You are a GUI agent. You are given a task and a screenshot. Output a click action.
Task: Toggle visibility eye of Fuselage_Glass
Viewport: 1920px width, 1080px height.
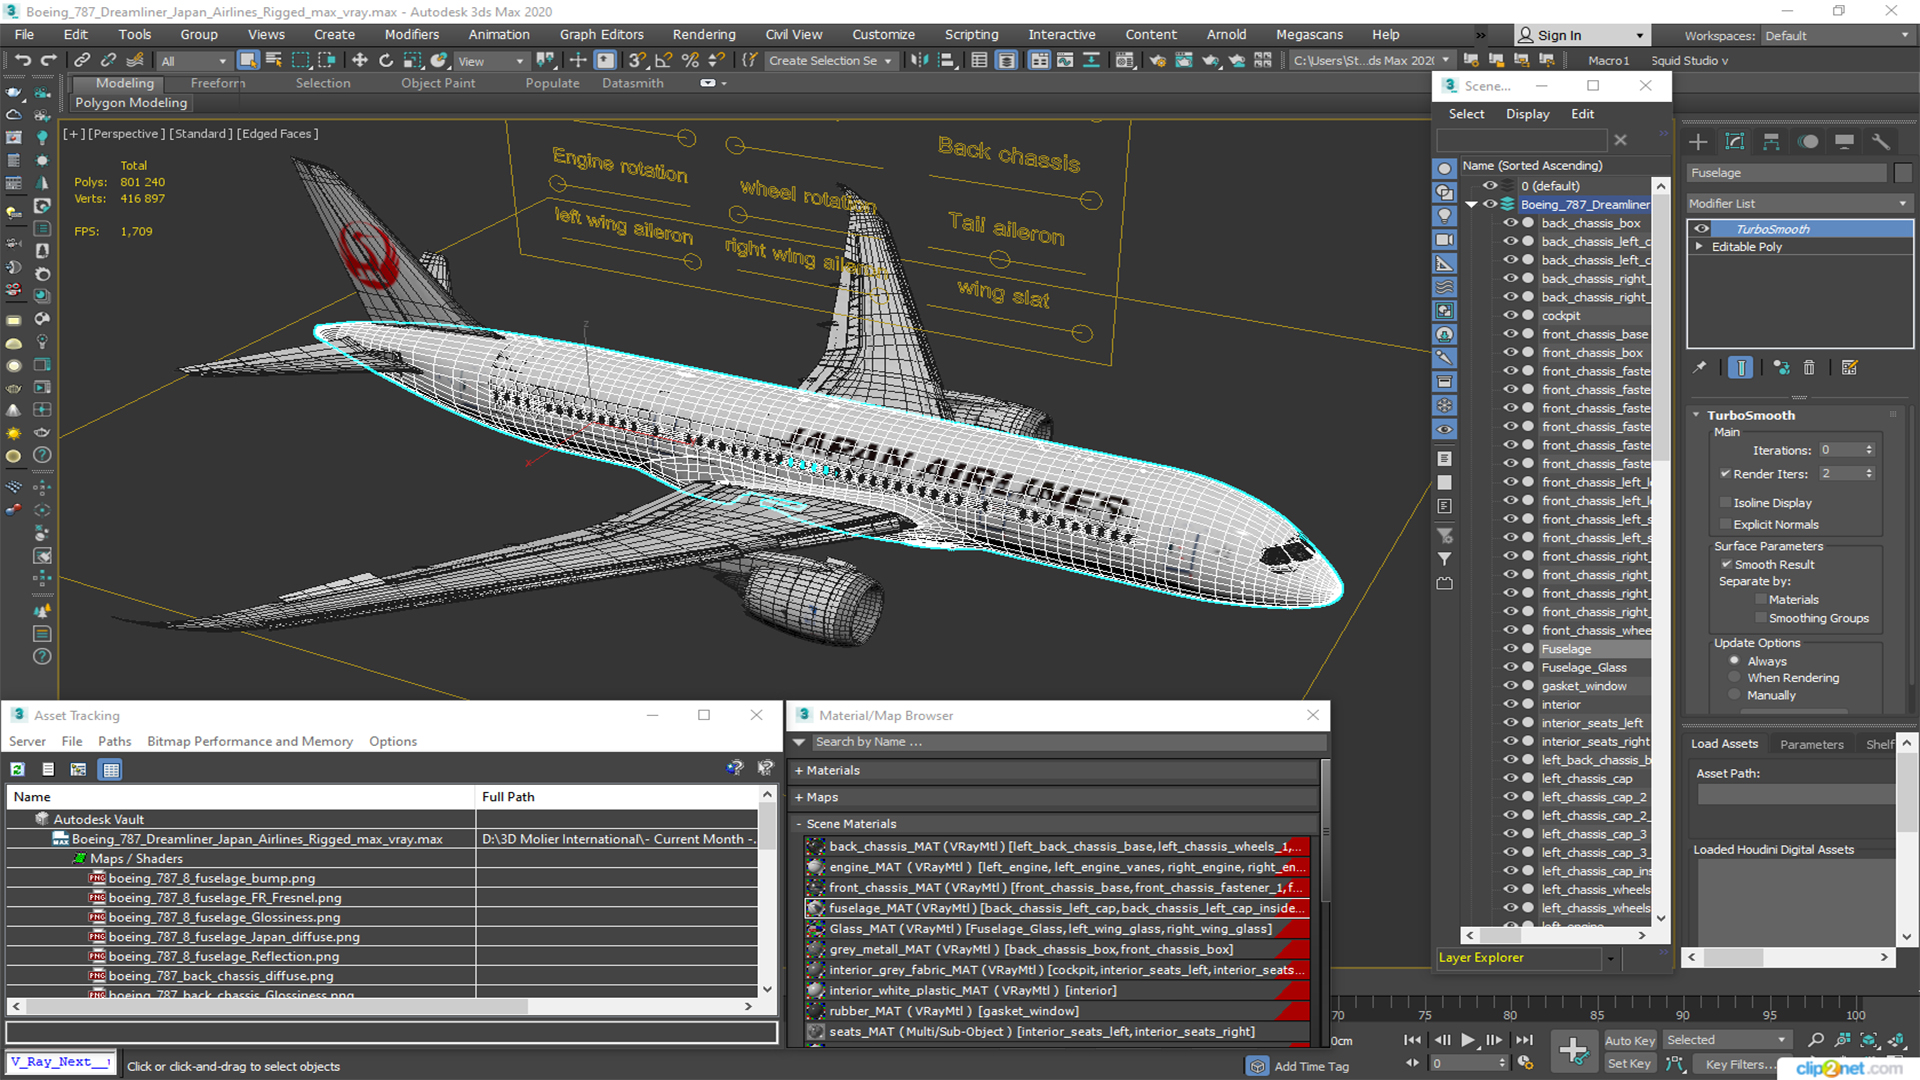[1510, 668]
